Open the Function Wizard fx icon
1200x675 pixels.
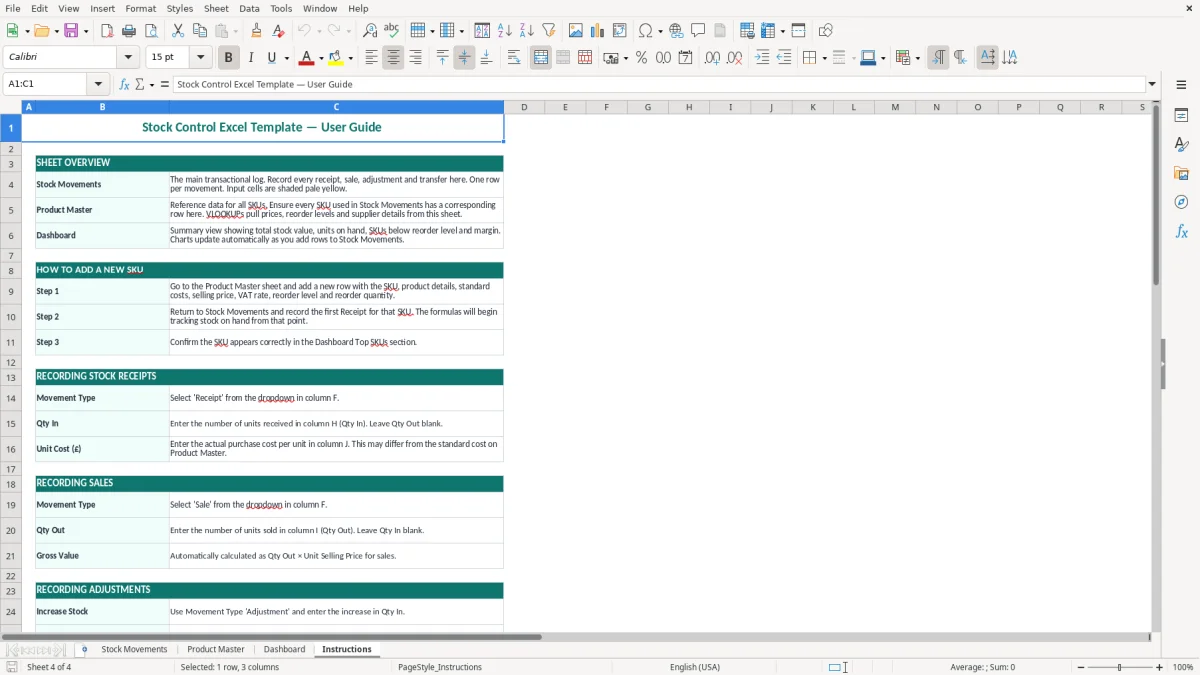pos(124,84)
